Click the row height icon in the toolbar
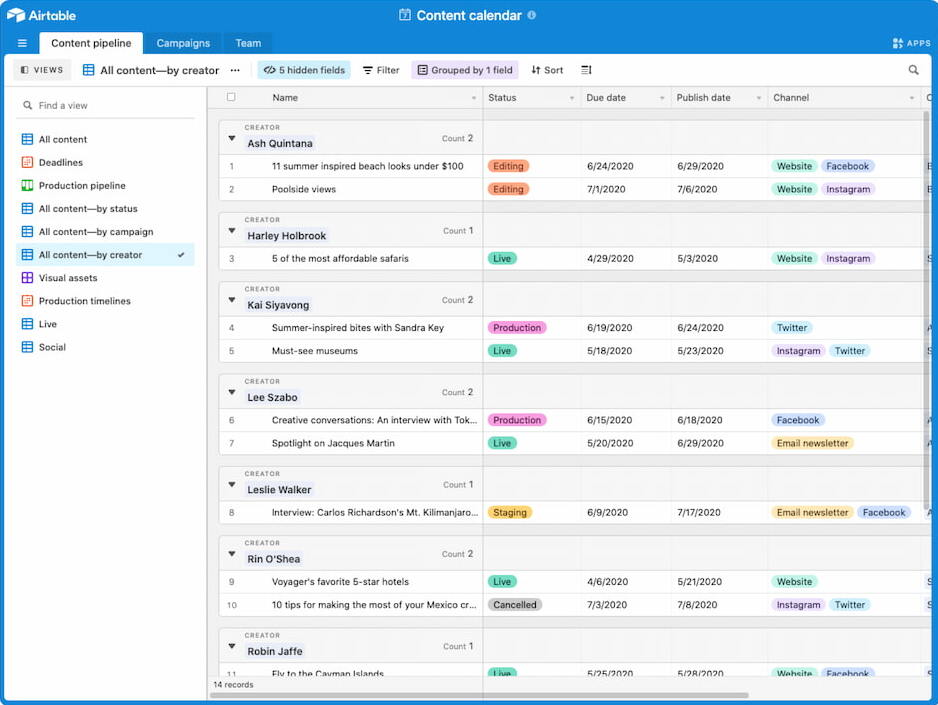938x705 pixels. [x=587, y=70]
